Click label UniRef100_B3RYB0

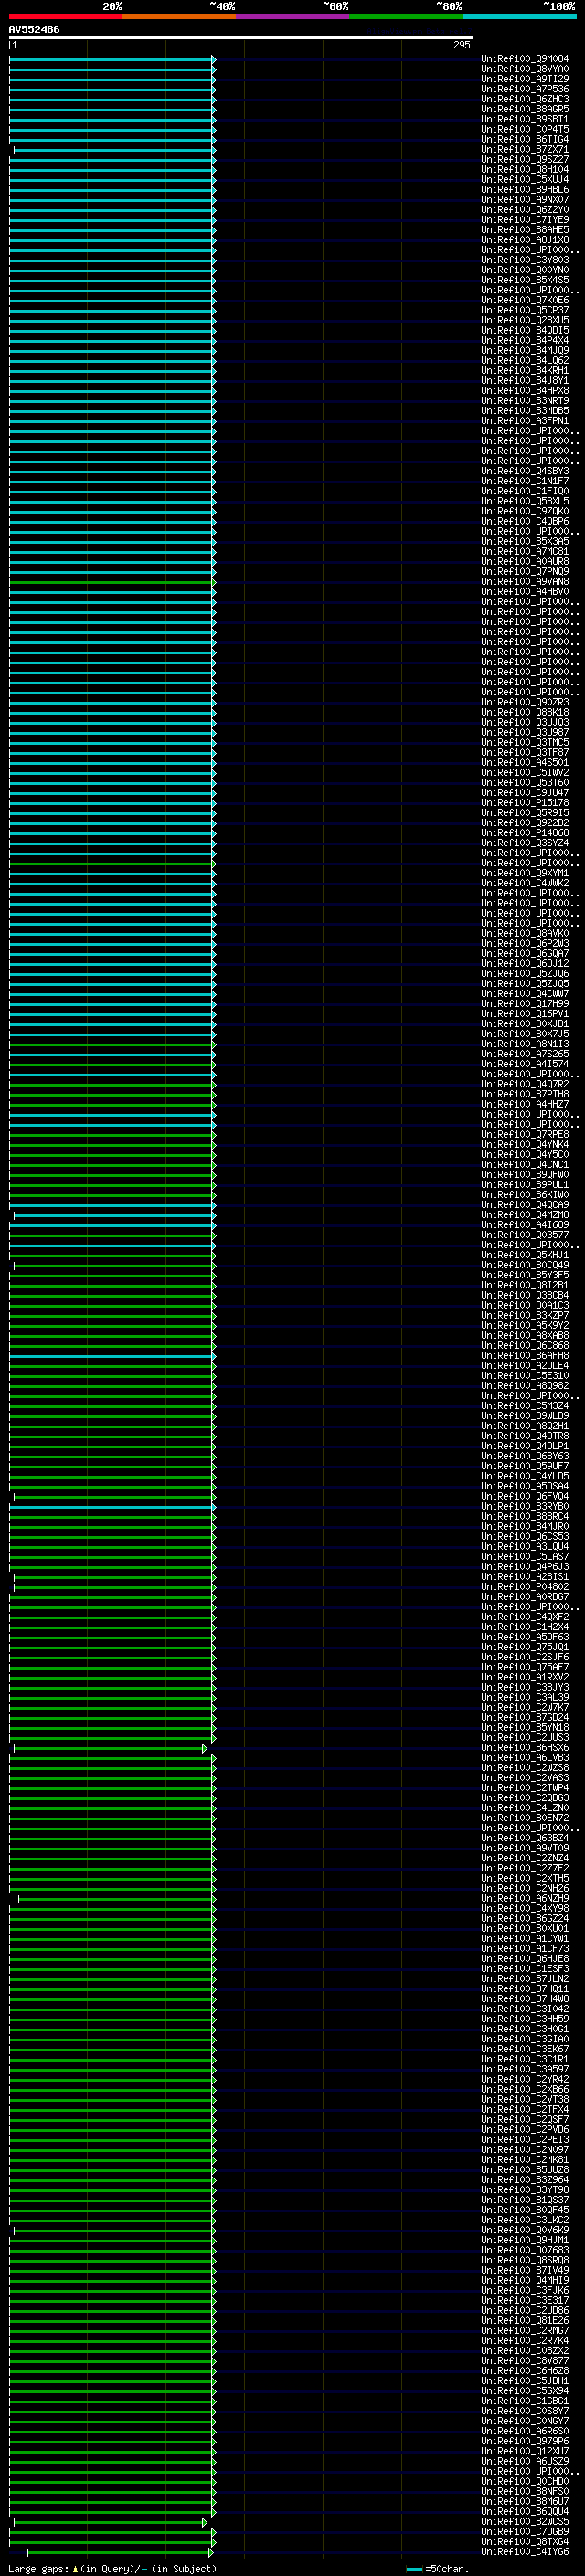525,1507
